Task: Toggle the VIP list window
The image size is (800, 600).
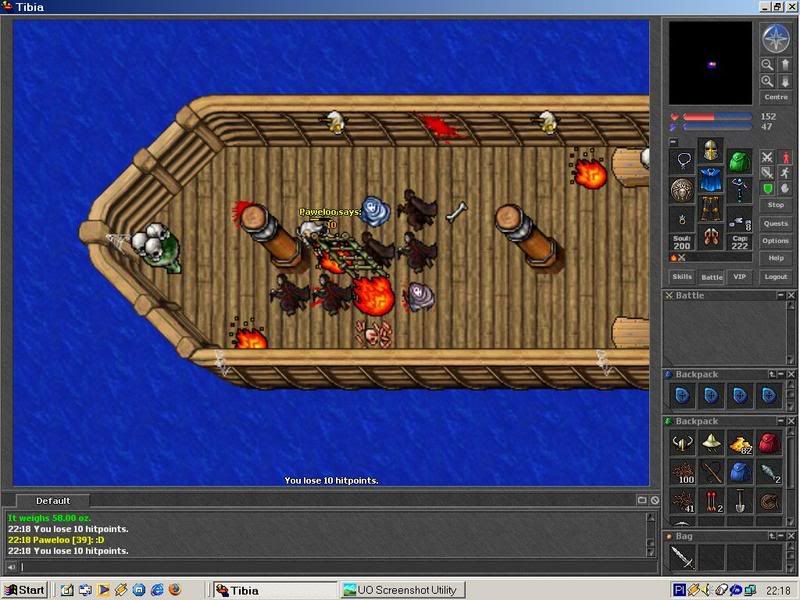Action: tap(739, 277)
